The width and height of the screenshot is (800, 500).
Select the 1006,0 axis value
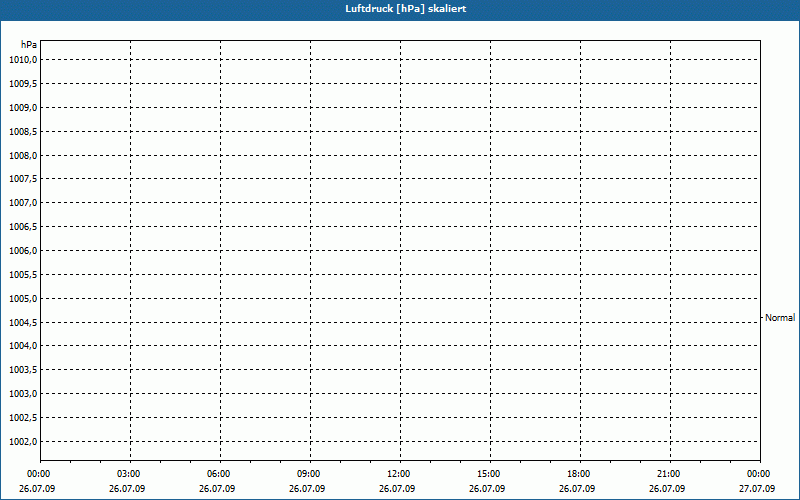(x=23, y=251)
